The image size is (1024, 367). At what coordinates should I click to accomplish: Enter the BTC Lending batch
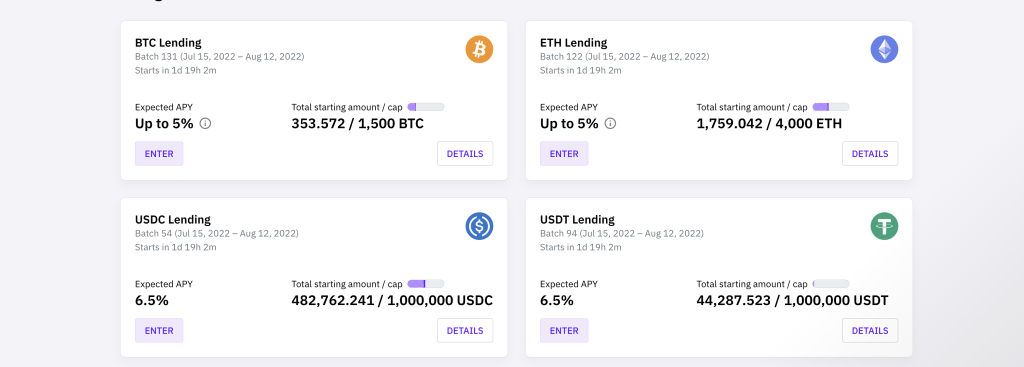[159, 153]
